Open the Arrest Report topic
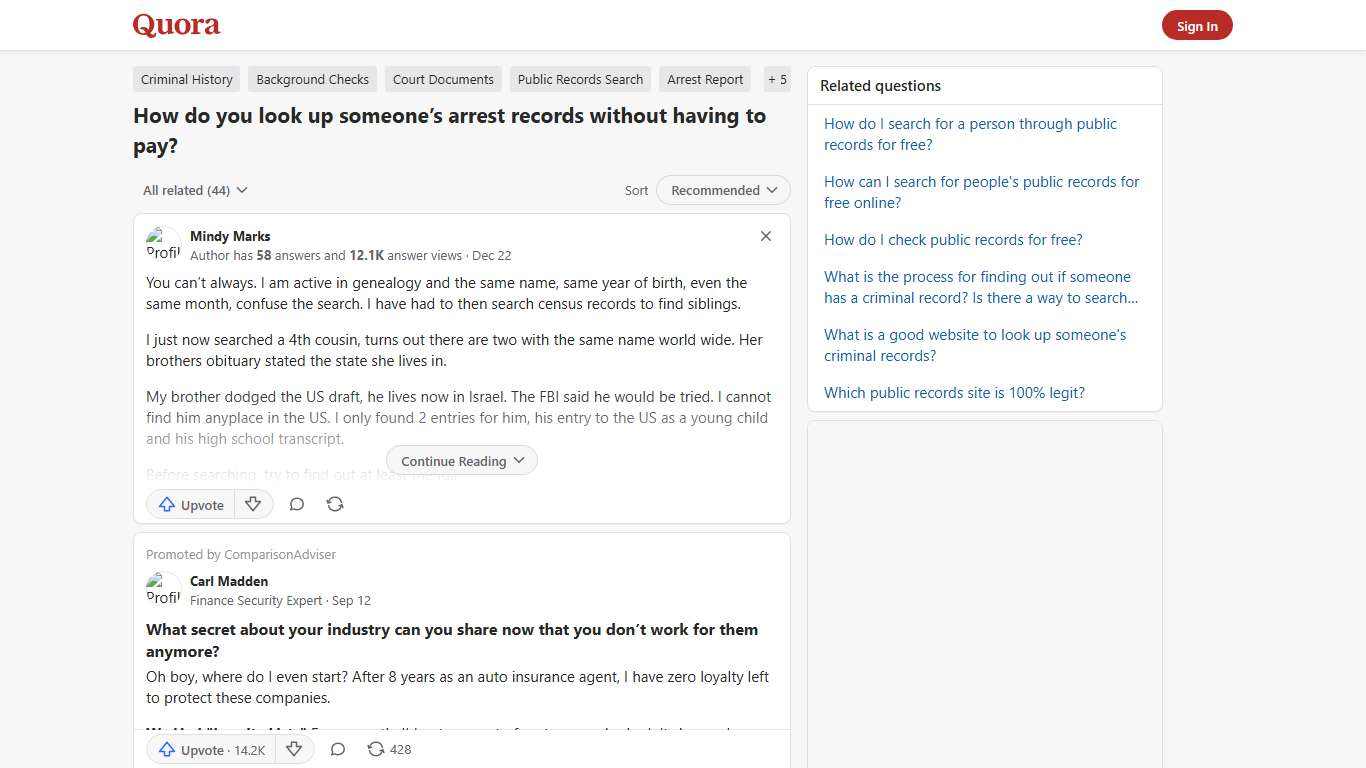The height and width of the screenshot is (768, 1366). coord(705,79)
